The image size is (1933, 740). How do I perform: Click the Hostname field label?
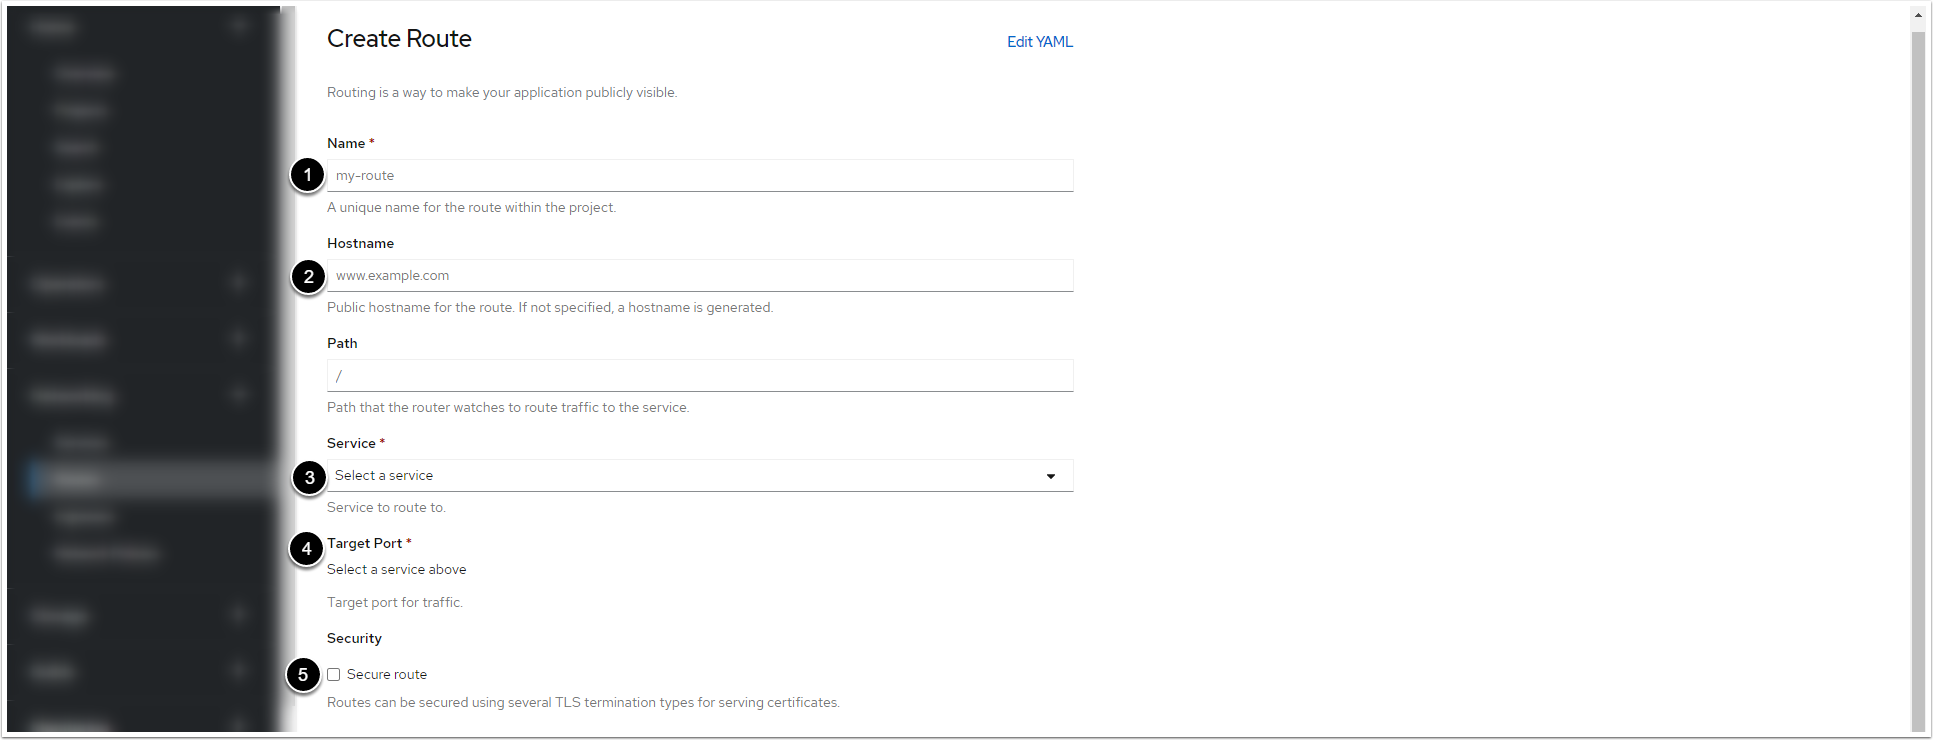click(360, 244)
